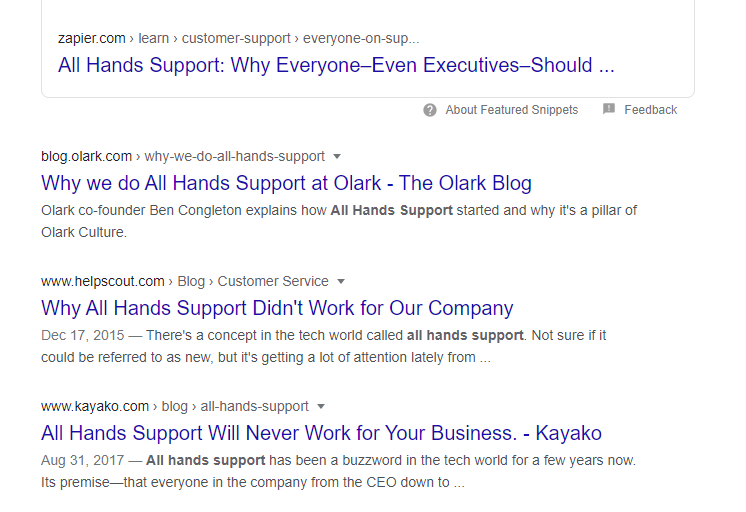Click the About Featured Snippets question mark icon
This screenshot has width=746, height=512.
click(430, 110)
